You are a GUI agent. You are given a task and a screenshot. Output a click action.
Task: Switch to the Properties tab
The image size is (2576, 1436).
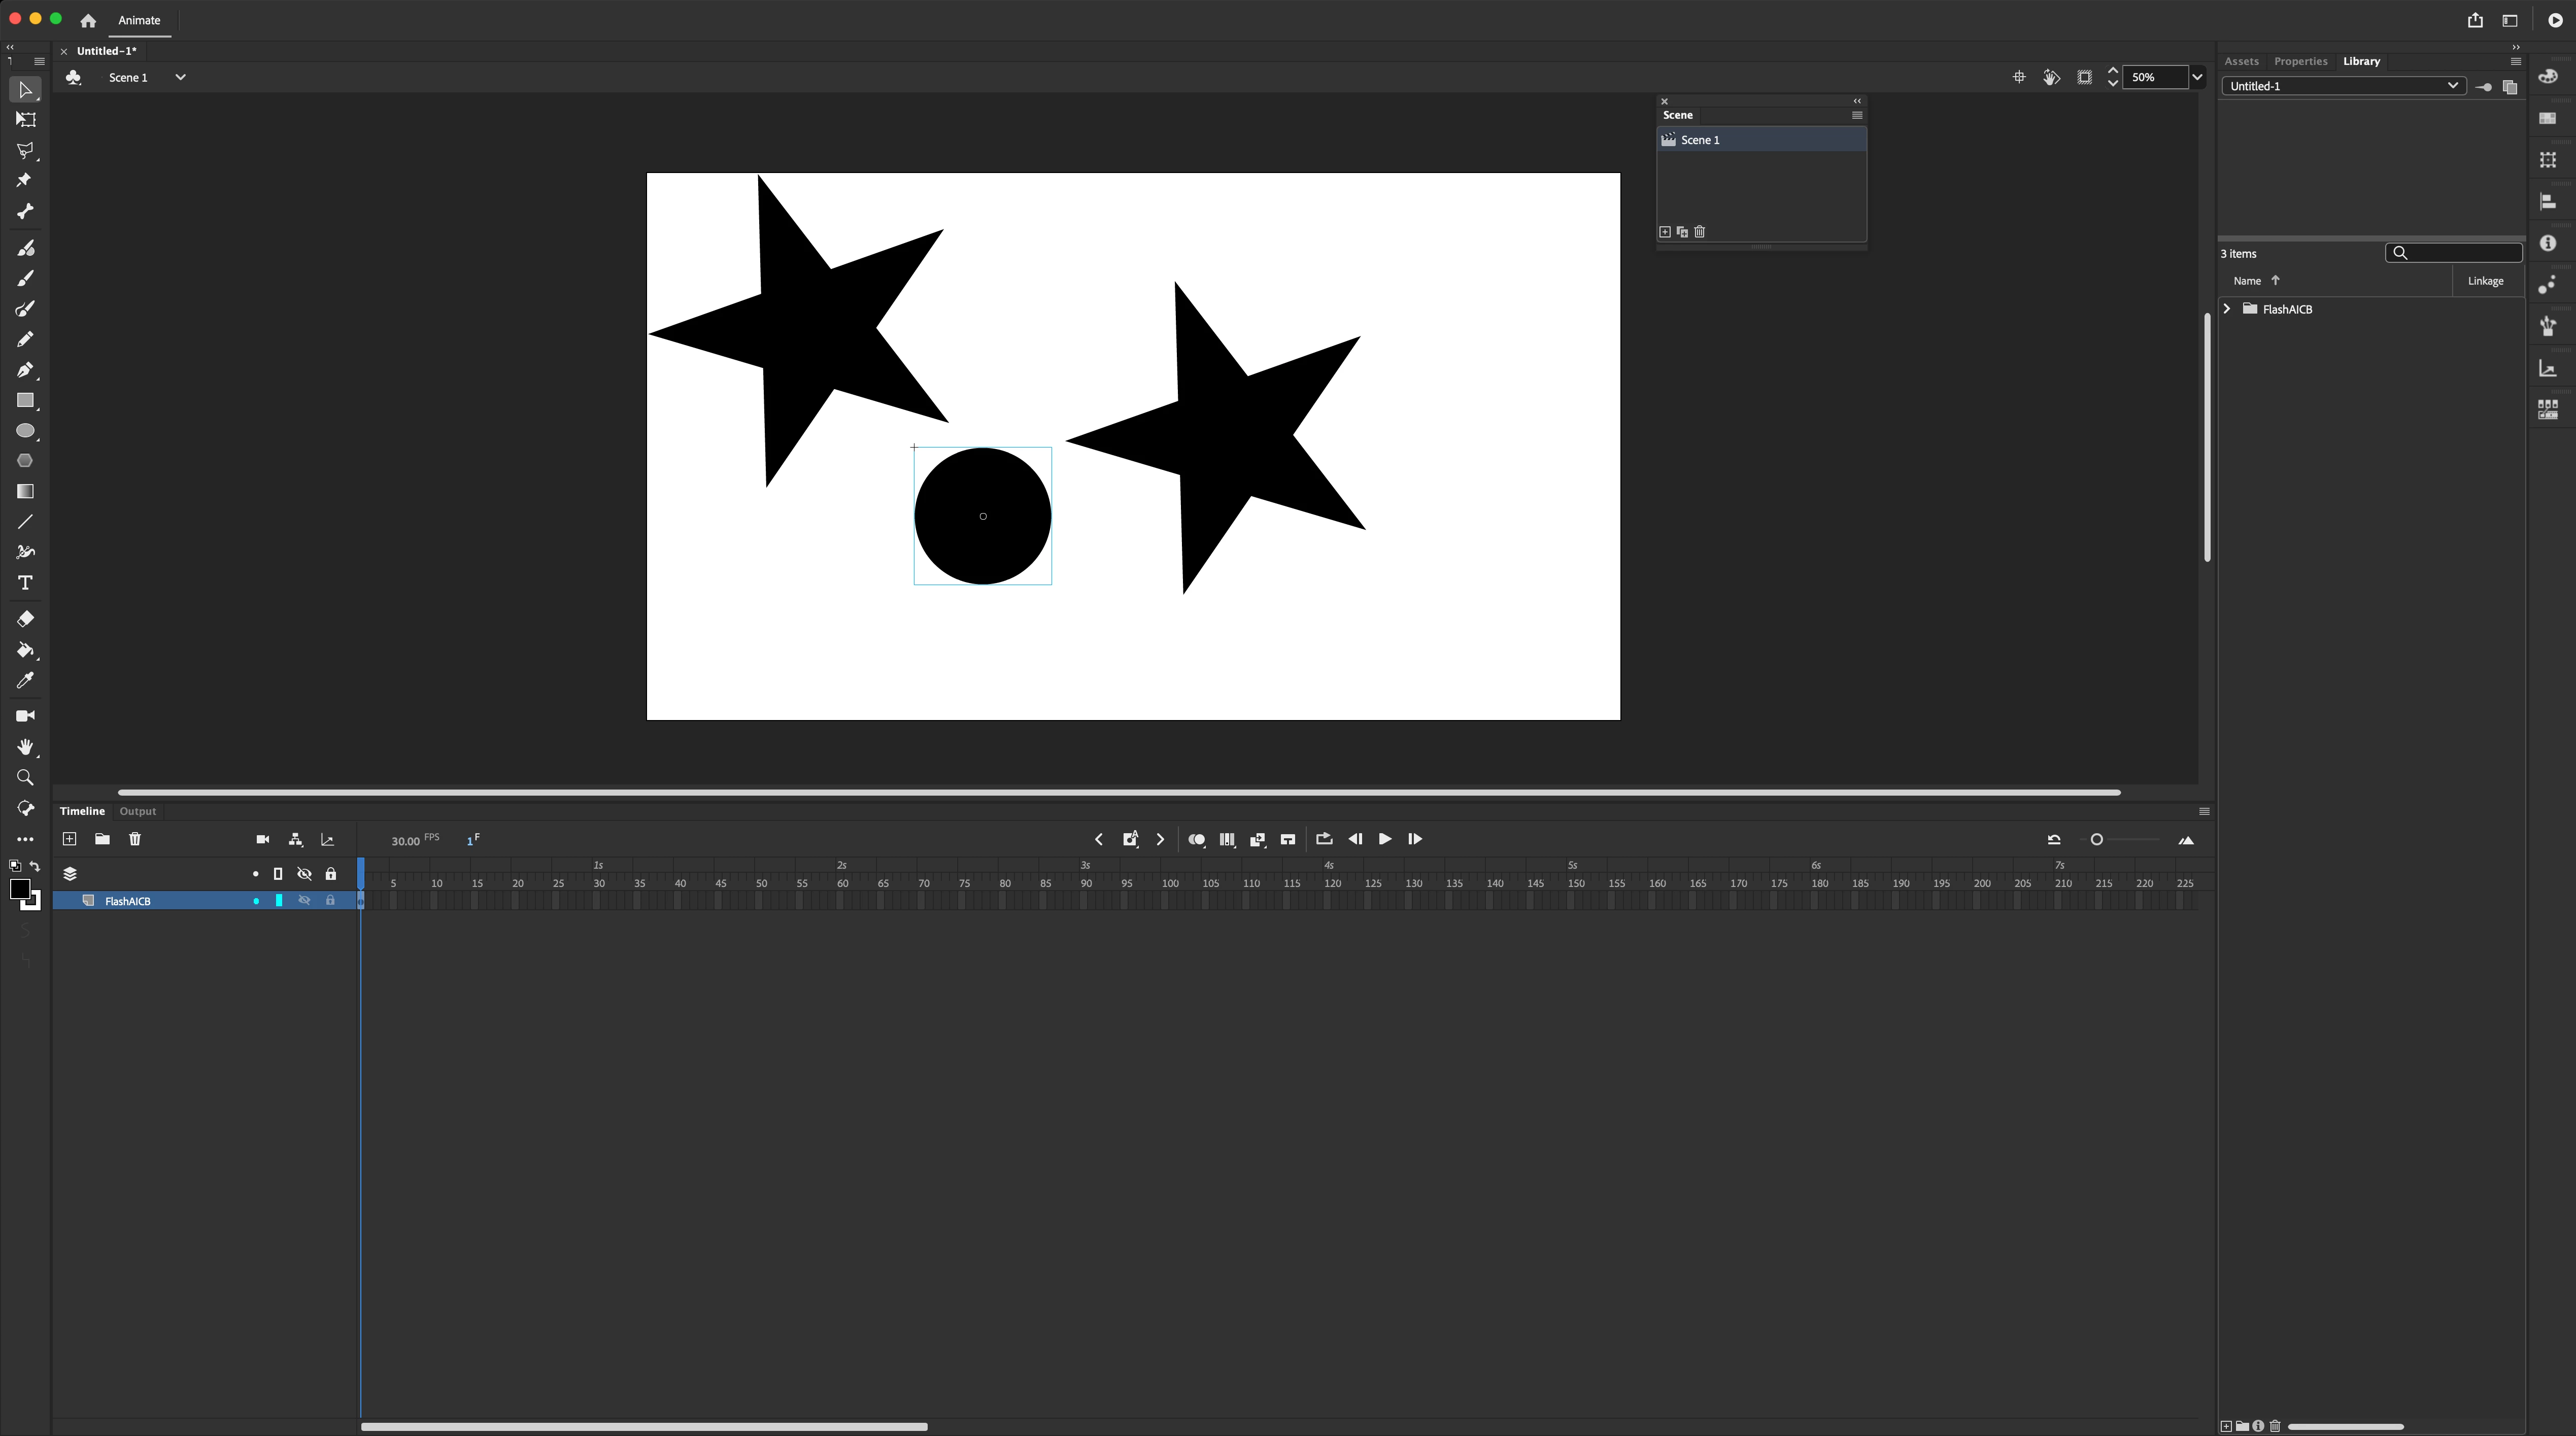tap(2300, 61)
